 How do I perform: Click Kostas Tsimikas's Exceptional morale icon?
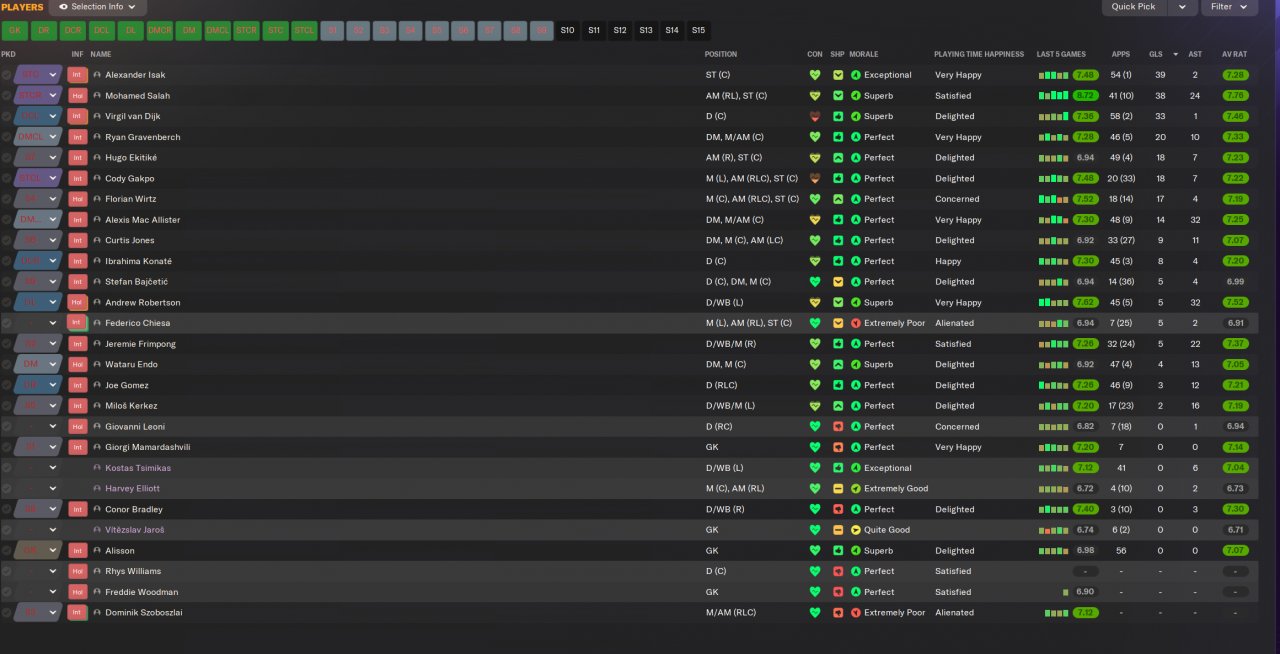click(x=856, y=468)
